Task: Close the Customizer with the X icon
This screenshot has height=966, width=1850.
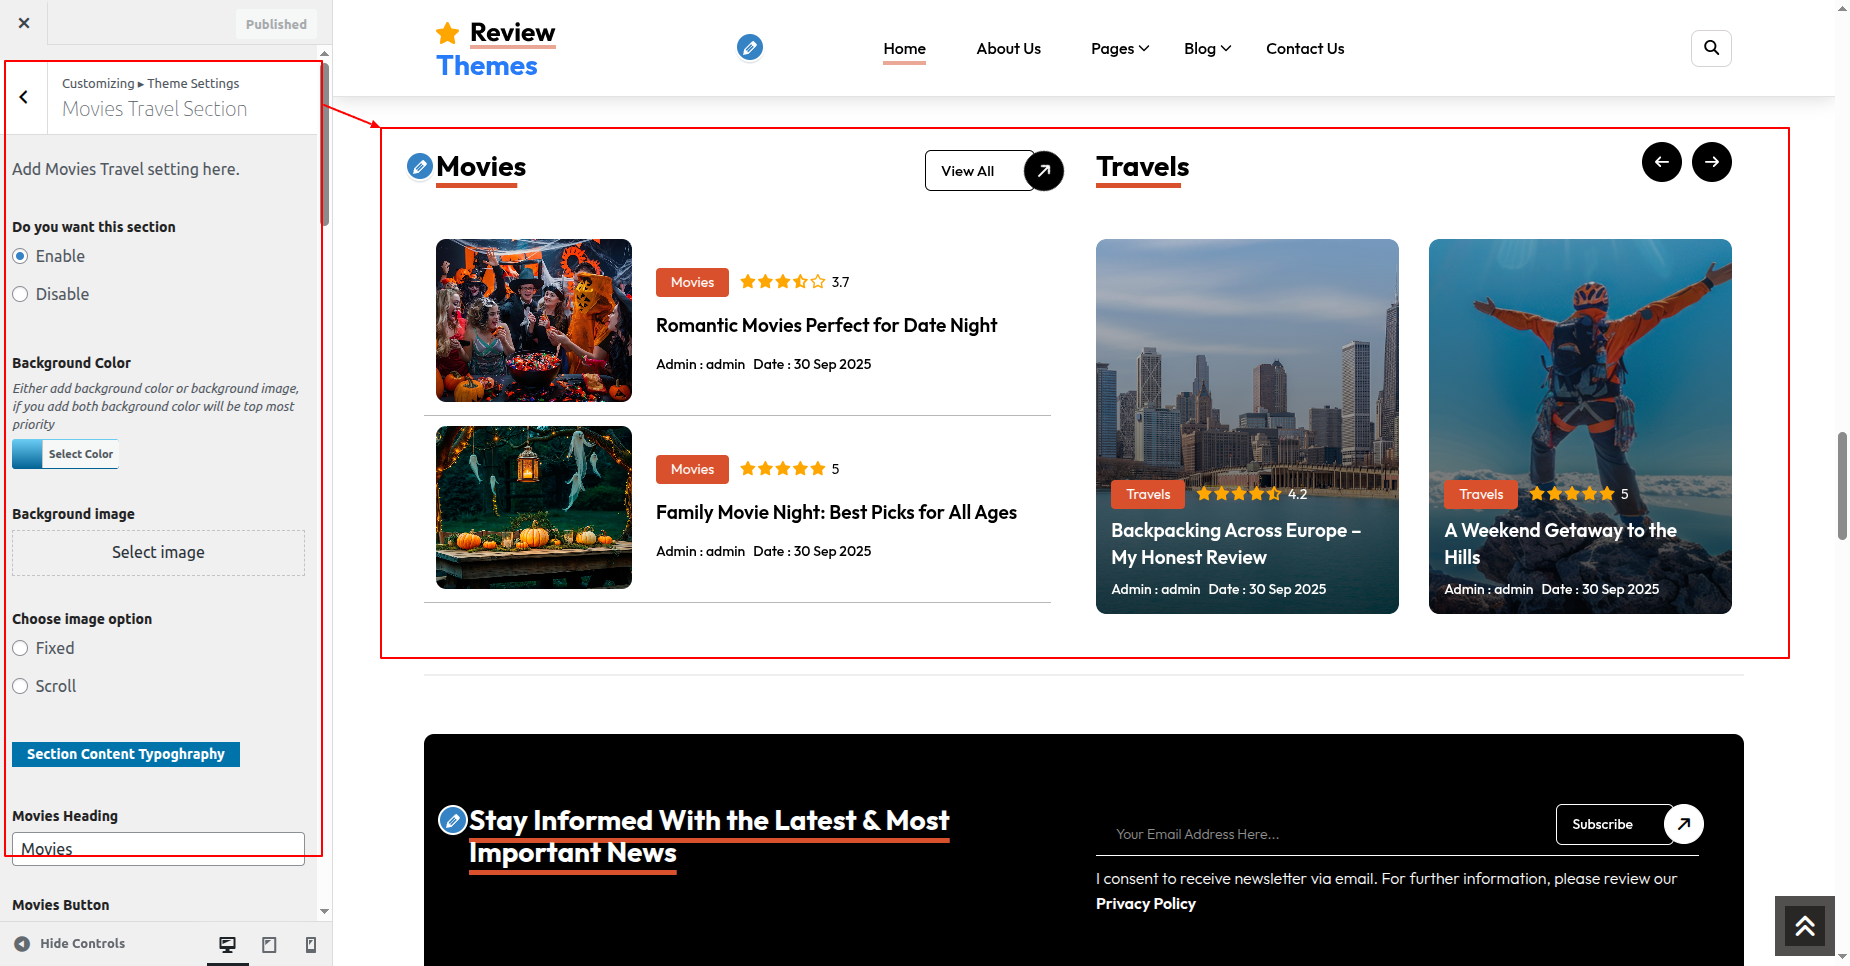Action: [x=24, y=23]
